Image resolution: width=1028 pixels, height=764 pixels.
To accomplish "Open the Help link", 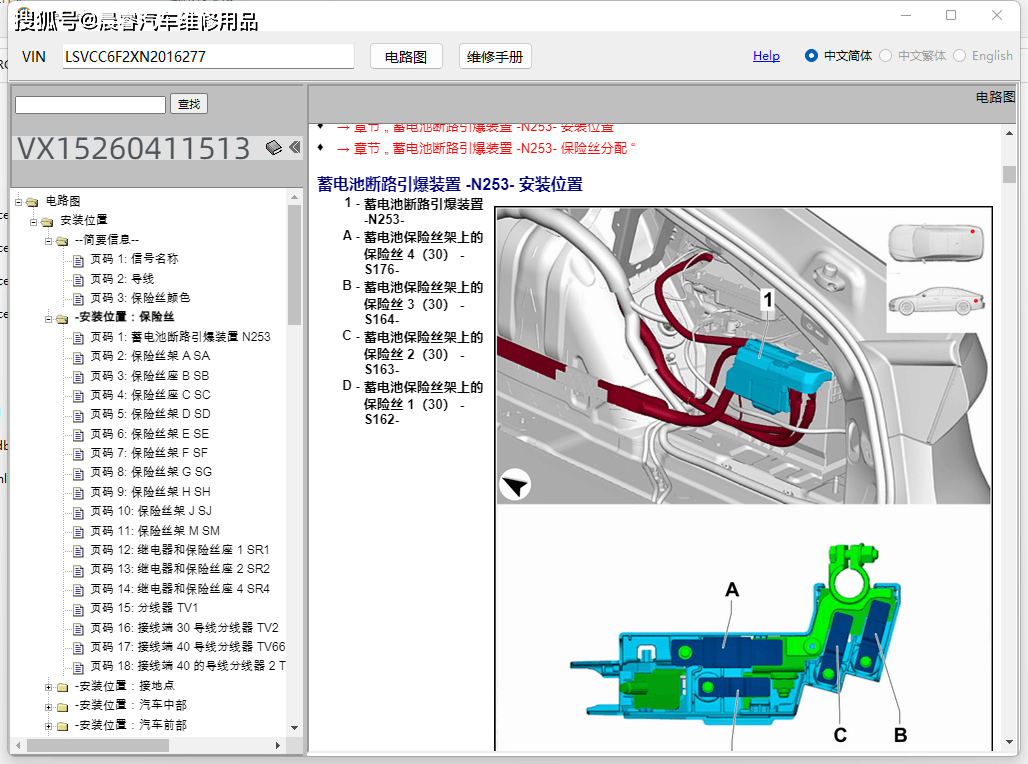I will pos(766,56).
